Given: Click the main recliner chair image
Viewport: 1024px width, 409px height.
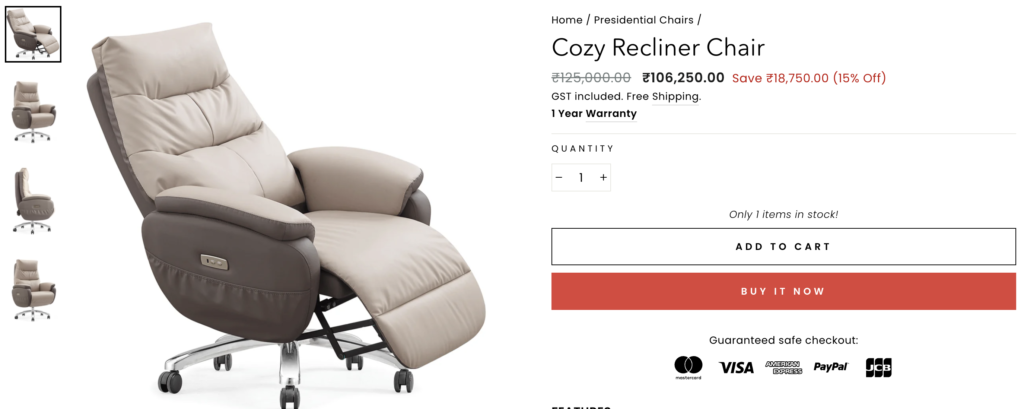Looking at the screenshot, I should (287, 209).
